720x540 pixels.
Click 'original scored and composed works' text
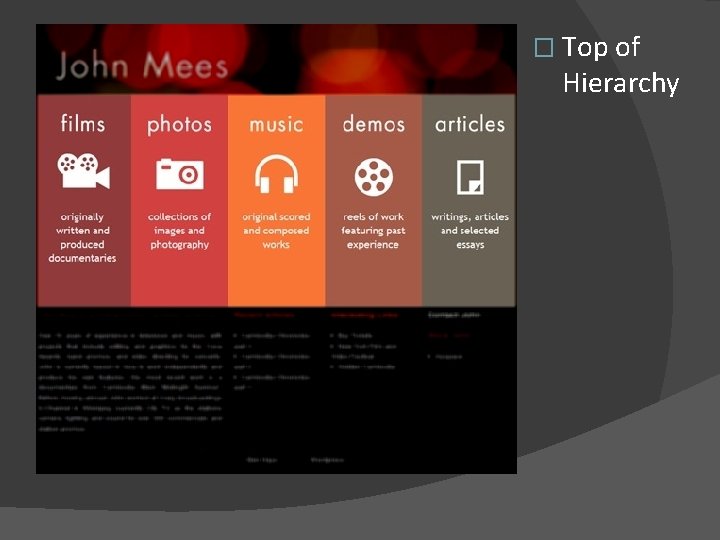[276, 231]
